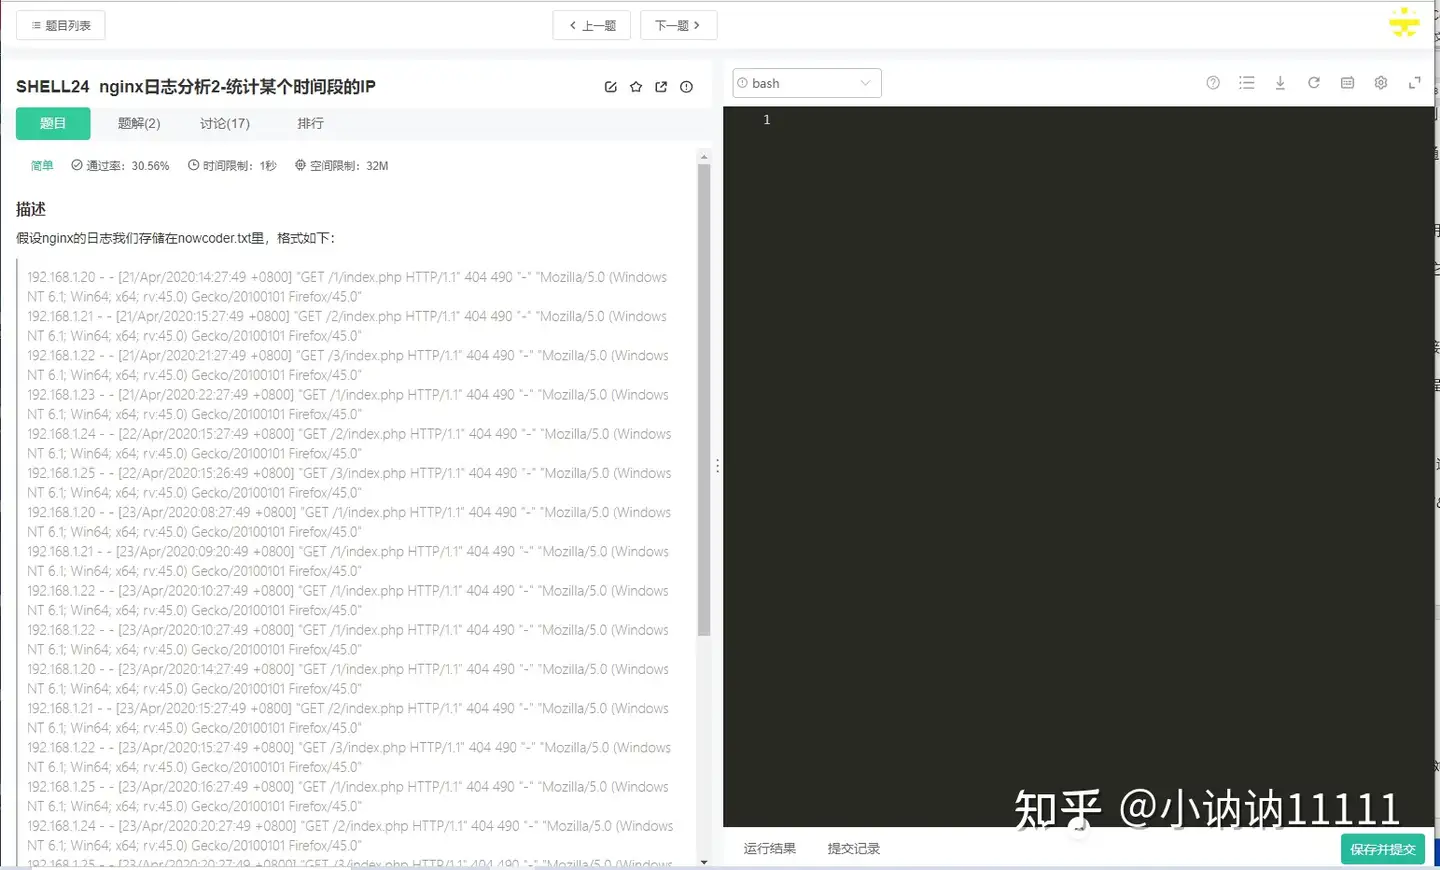Favorite this problem with star icon
Screen dimensions: 1440x870
pyautogui.click(x=636, y=87)
